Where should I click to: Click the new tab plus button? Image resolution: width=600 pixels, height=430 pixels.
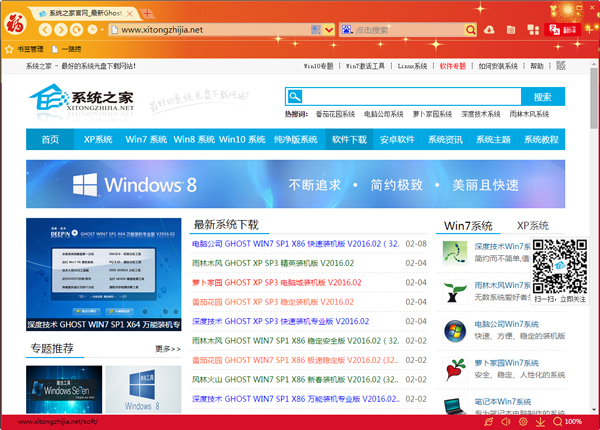pos(147,13)
